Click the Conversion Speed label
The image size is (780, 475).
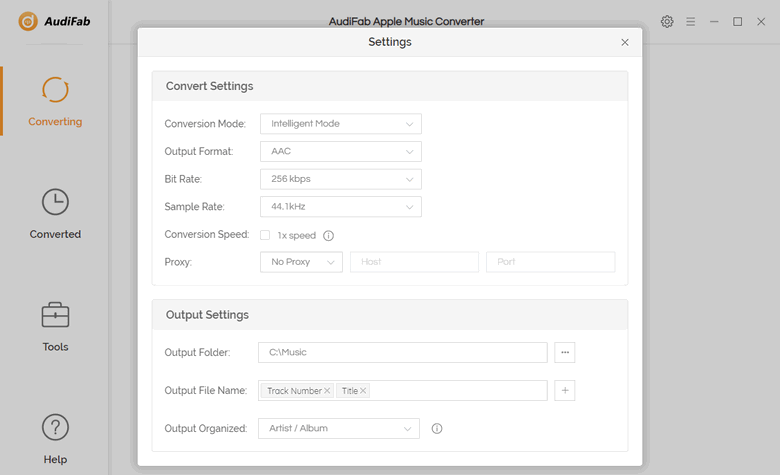point(207,234)
